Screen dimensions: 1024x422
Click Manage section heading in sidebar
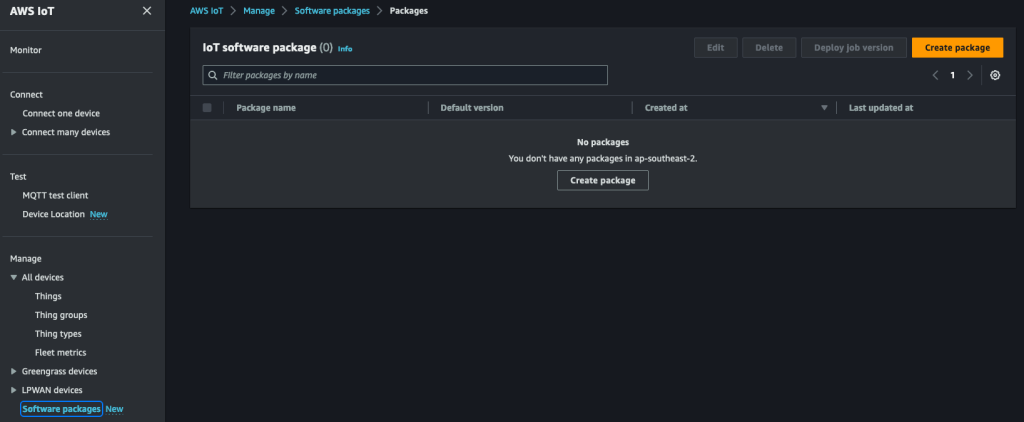[x=25, y=259]
